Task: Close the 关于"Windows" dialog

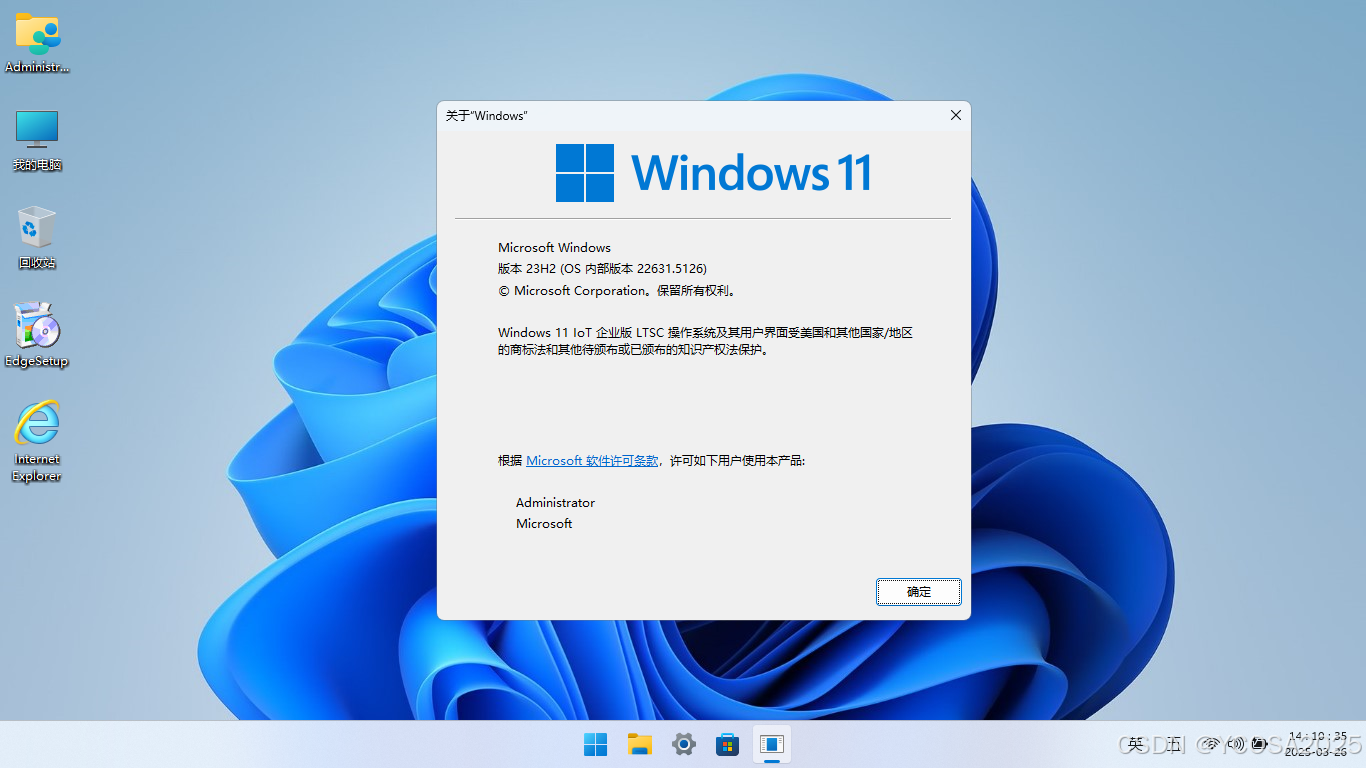Action: 955,116
